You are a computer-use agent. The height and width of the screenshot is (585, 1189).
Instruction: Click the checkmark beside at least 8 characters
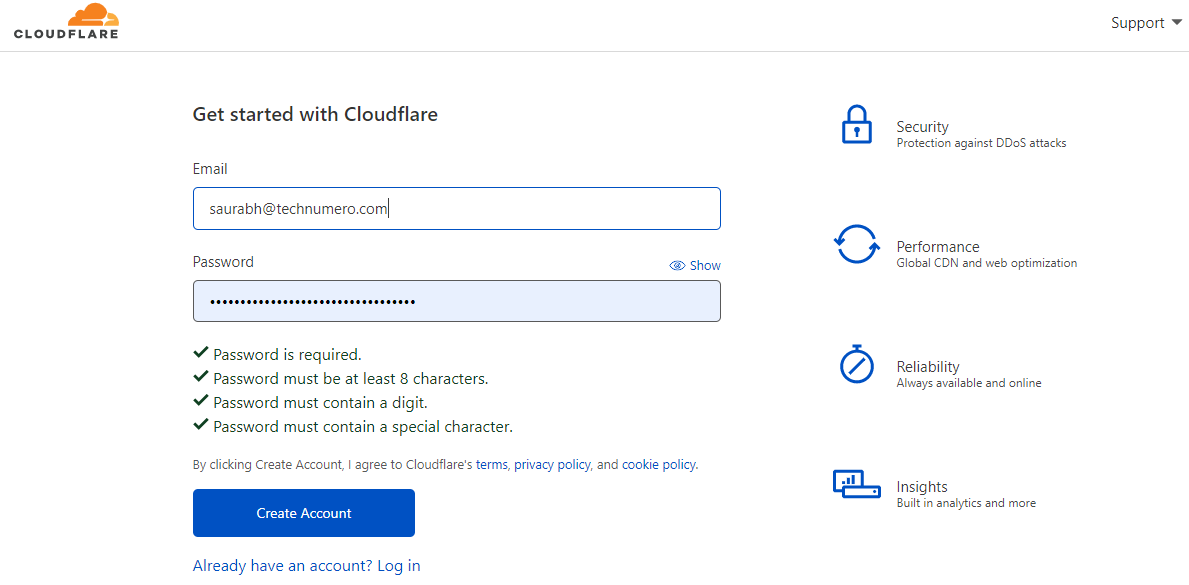click(201, 376)
